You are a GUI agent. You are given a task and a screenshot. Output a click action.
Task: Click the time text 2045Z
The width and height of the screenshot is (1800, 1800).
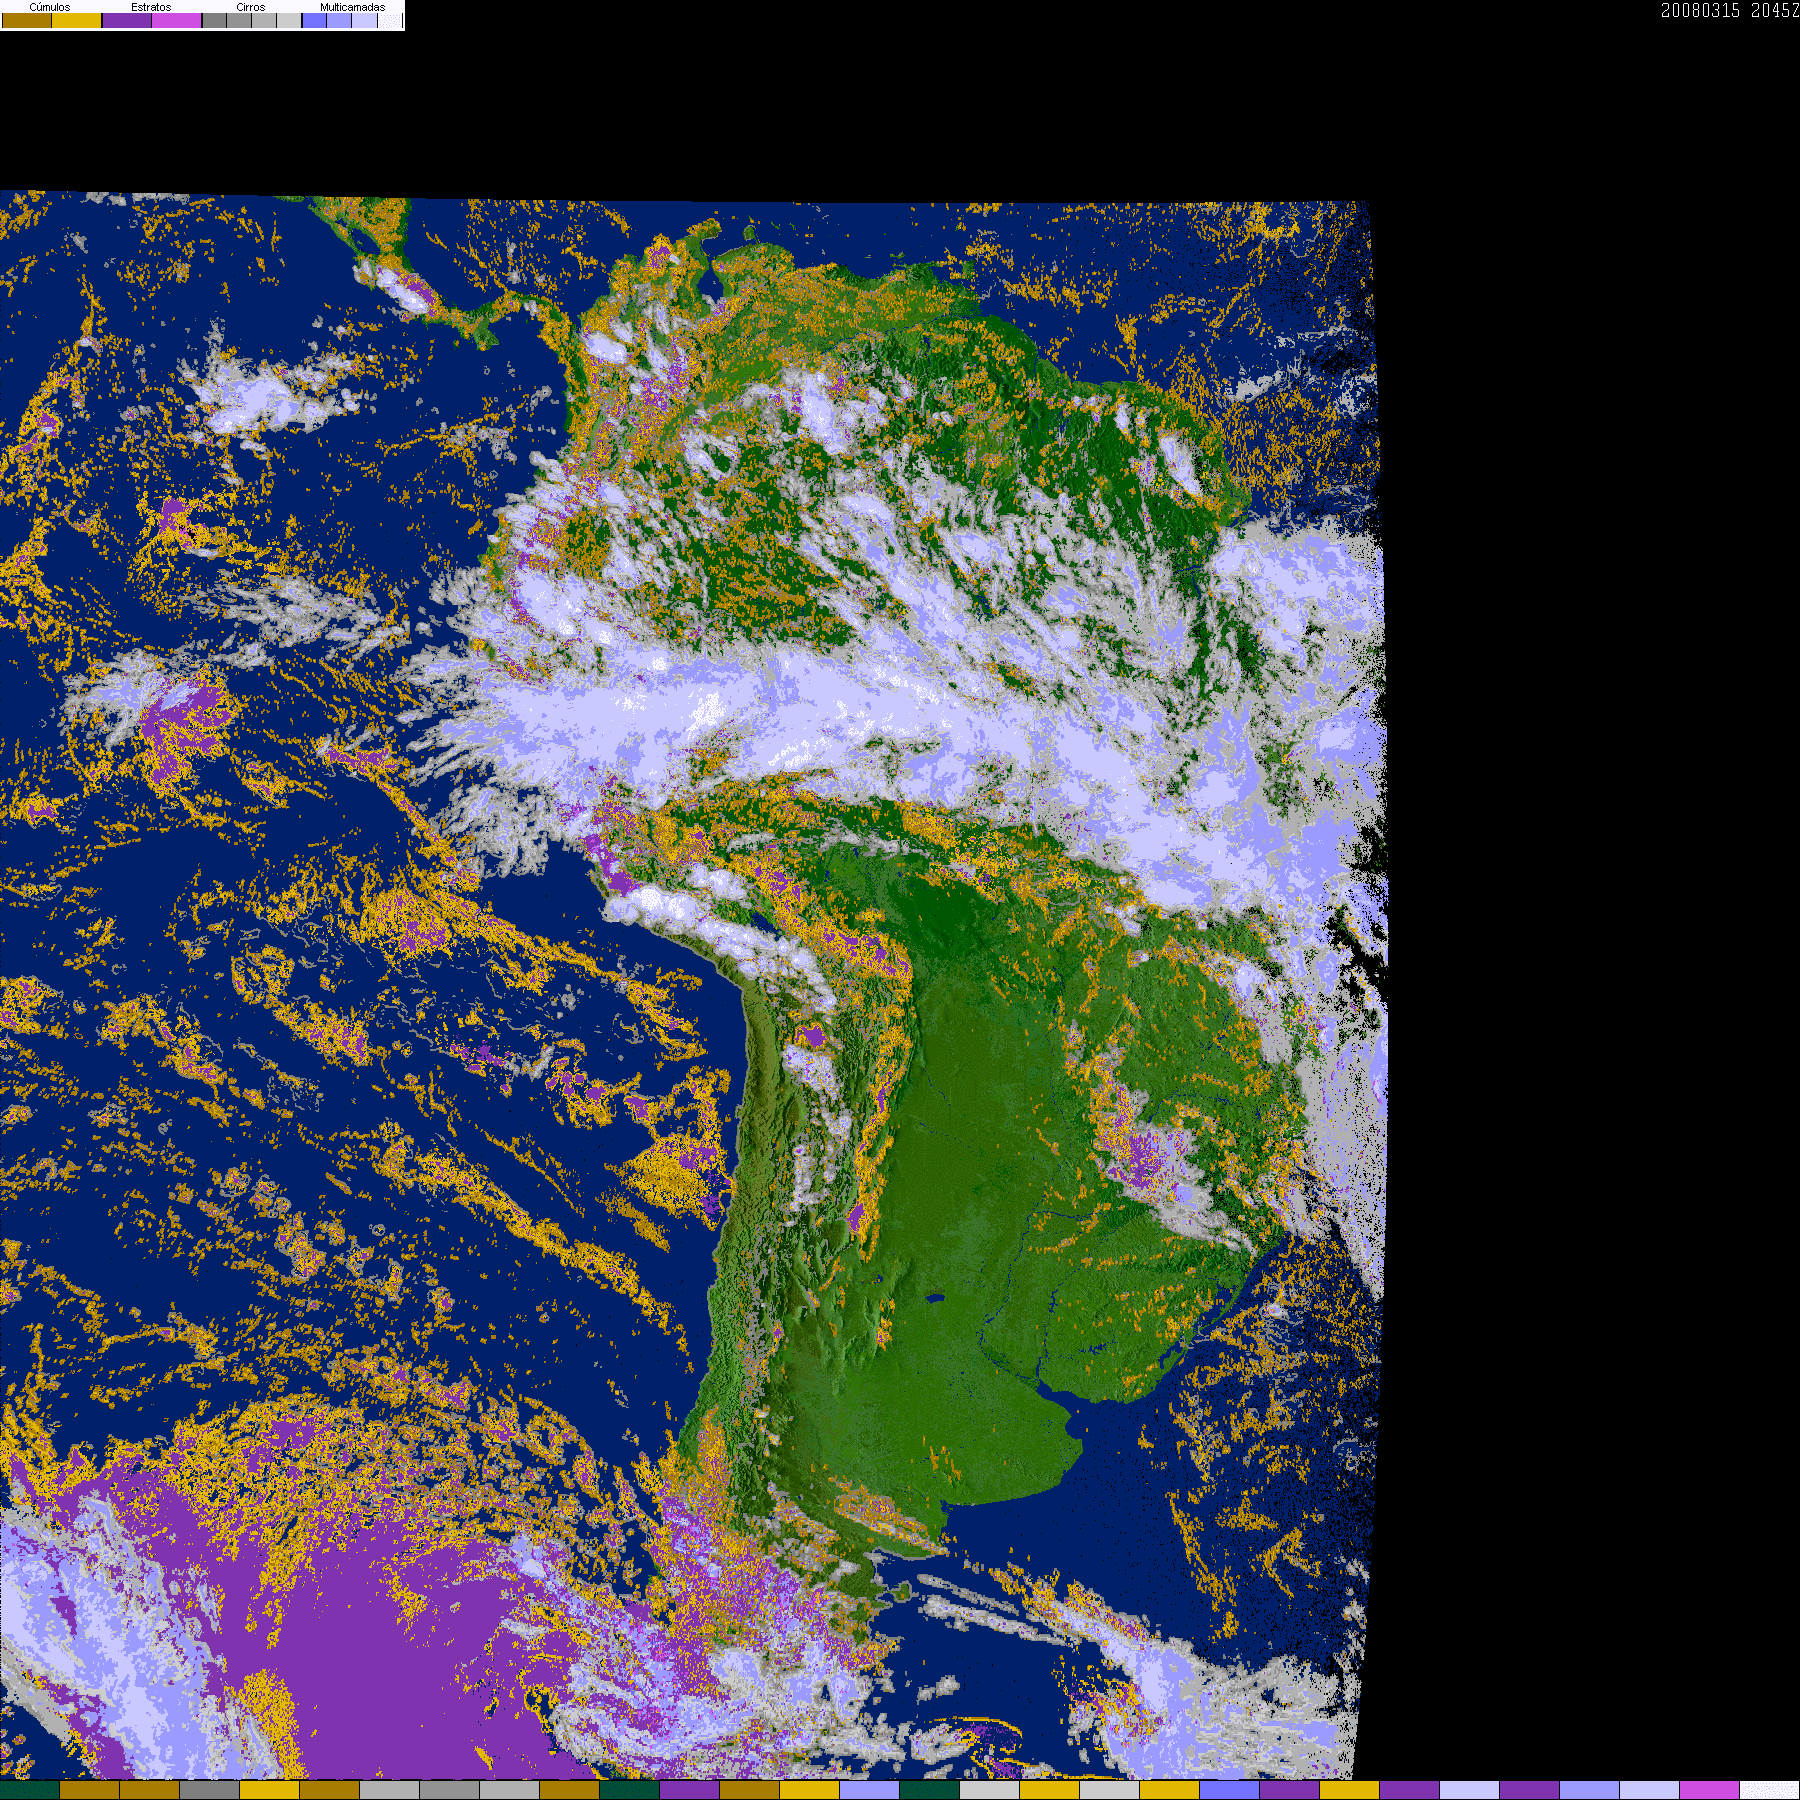click(1775, 10)
